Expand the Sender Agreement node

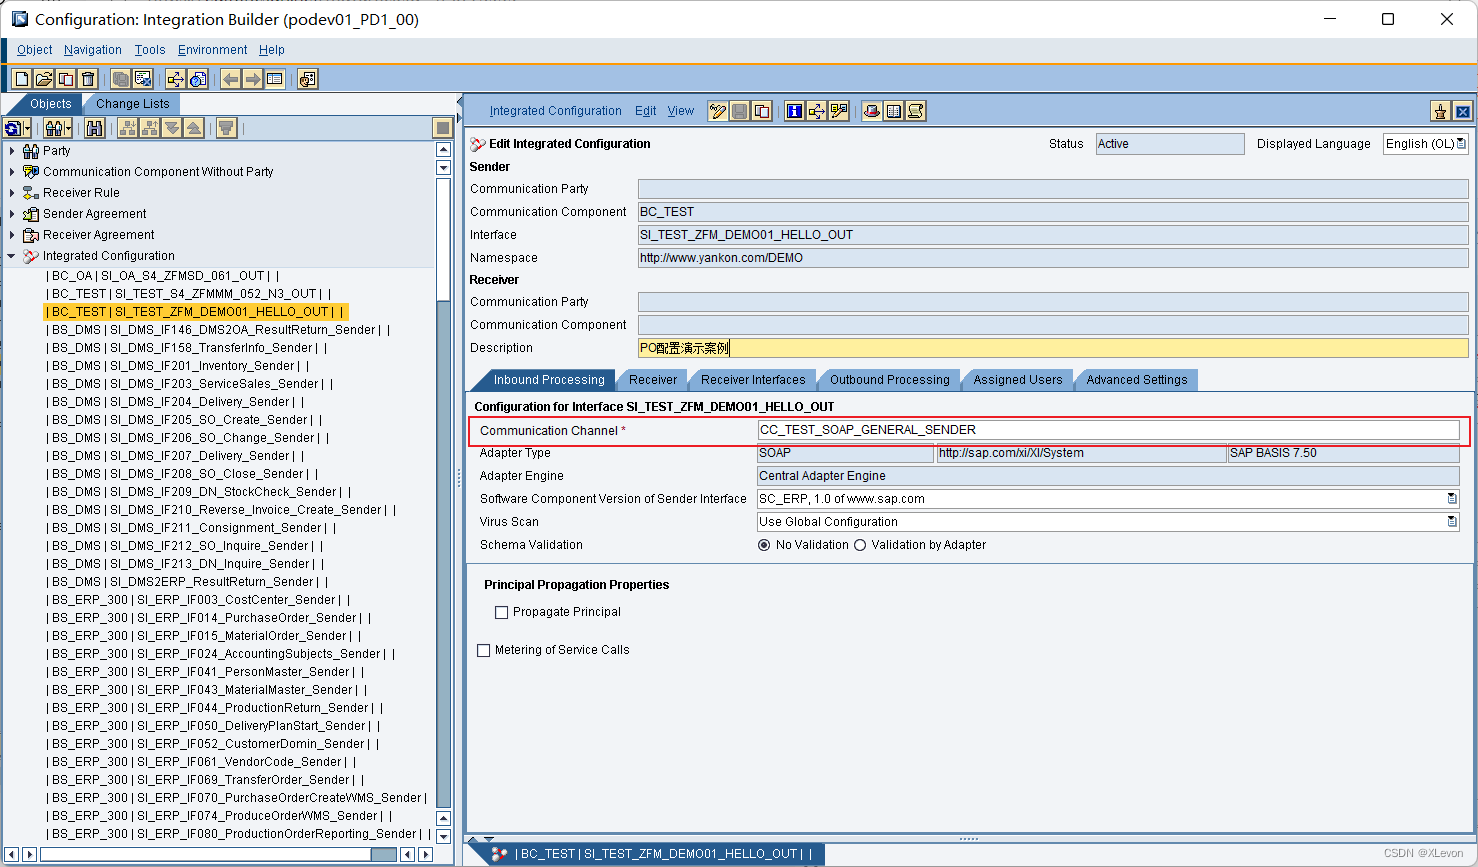coord(12,214)
